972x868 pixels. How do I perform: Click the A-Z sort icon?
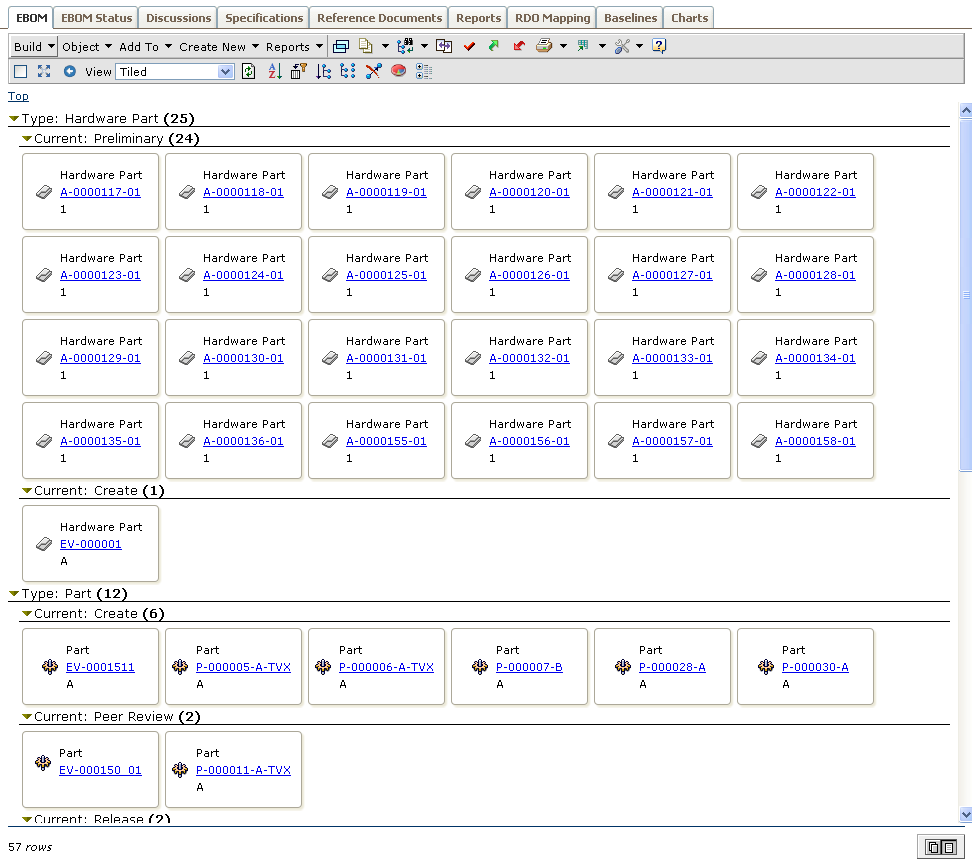click(275, 72)
